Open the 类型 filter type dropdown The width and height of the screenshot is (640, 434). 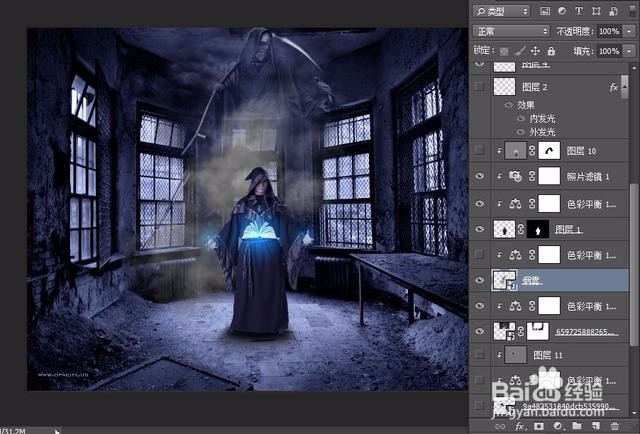click(502, 11)
